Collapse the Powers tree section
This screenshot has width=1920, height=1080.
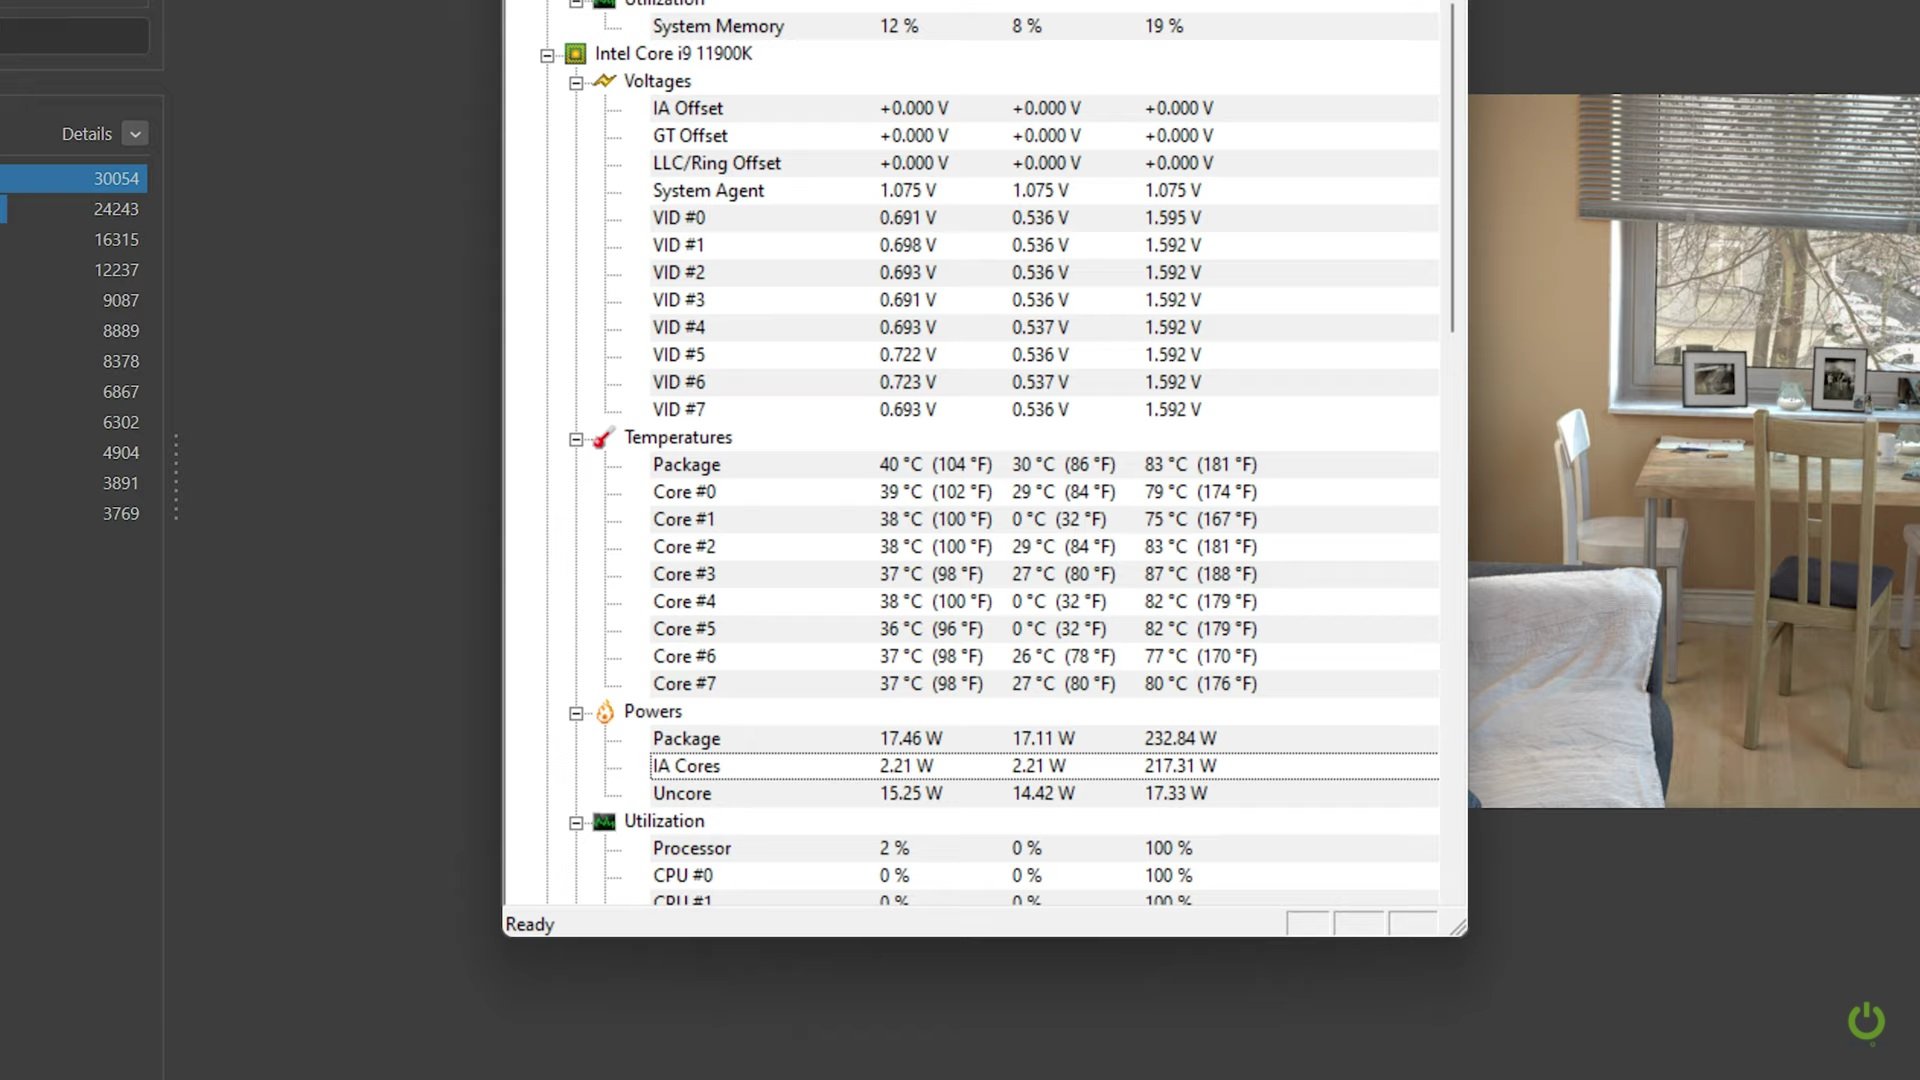pyautogui.click(x=576, y=714)
